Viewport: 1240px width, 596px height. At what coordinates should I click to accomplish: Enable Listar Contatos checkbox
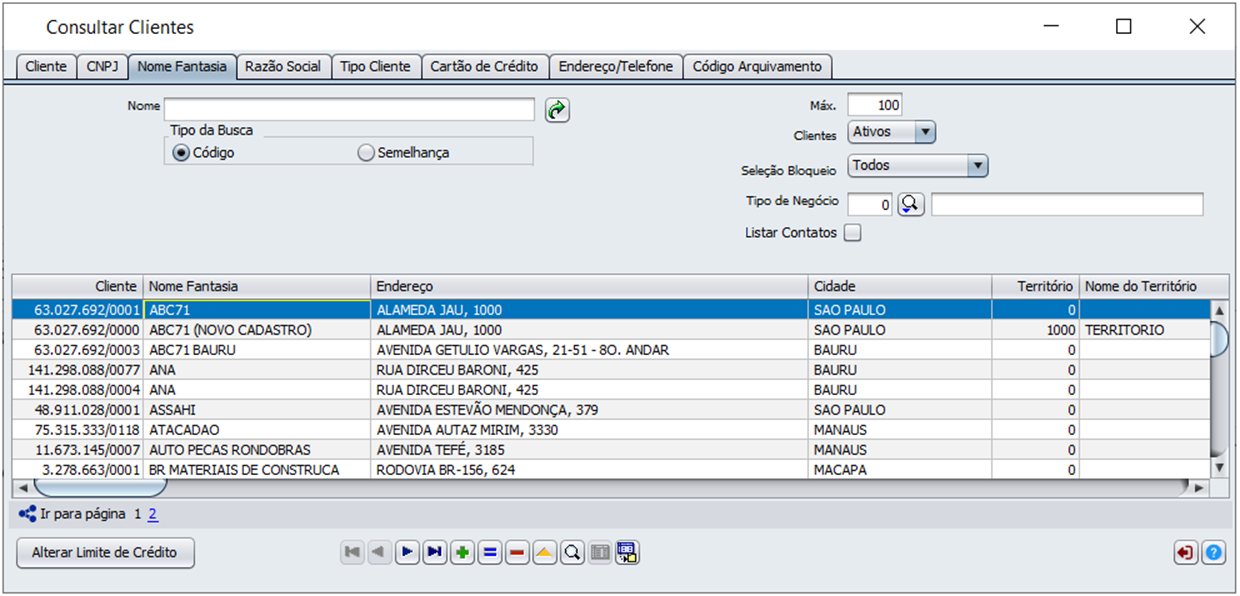[x=852, y=233]
